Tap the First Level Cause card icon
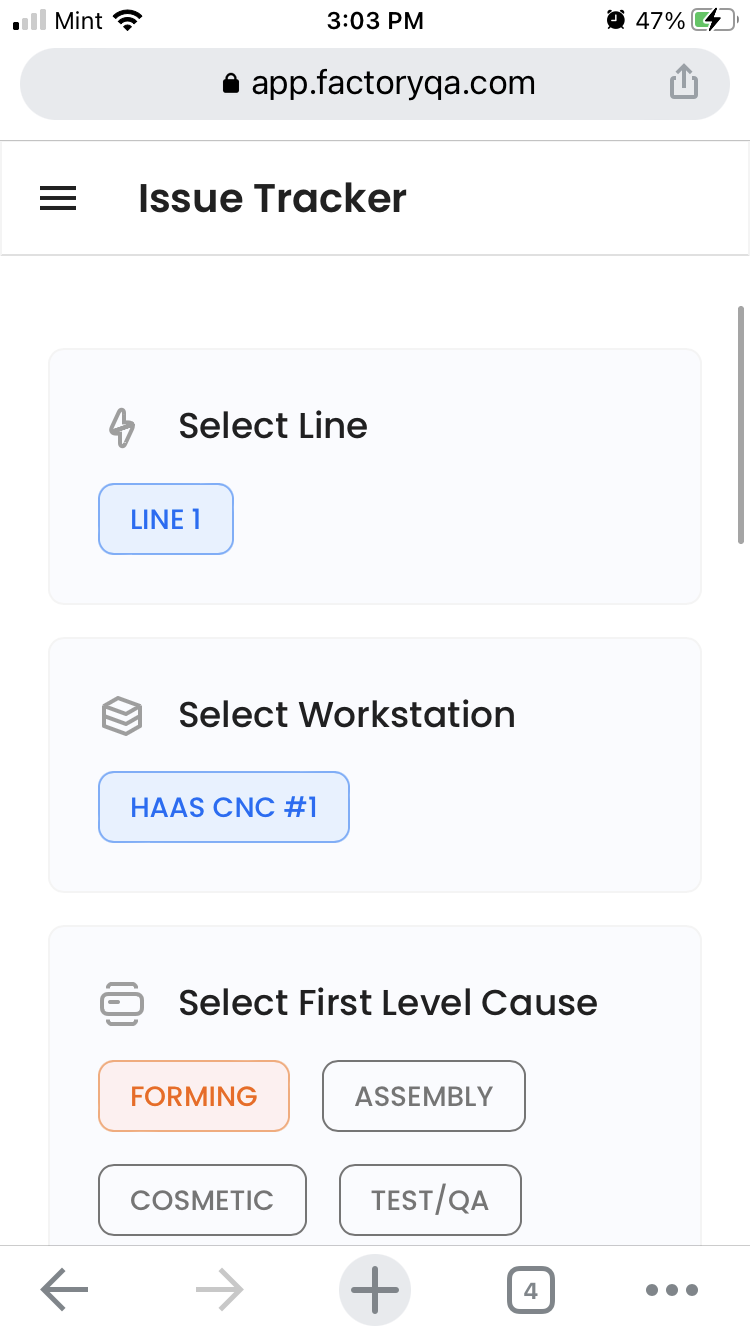This screenshot has width=750, height=1334. (x=122, y=1003)
